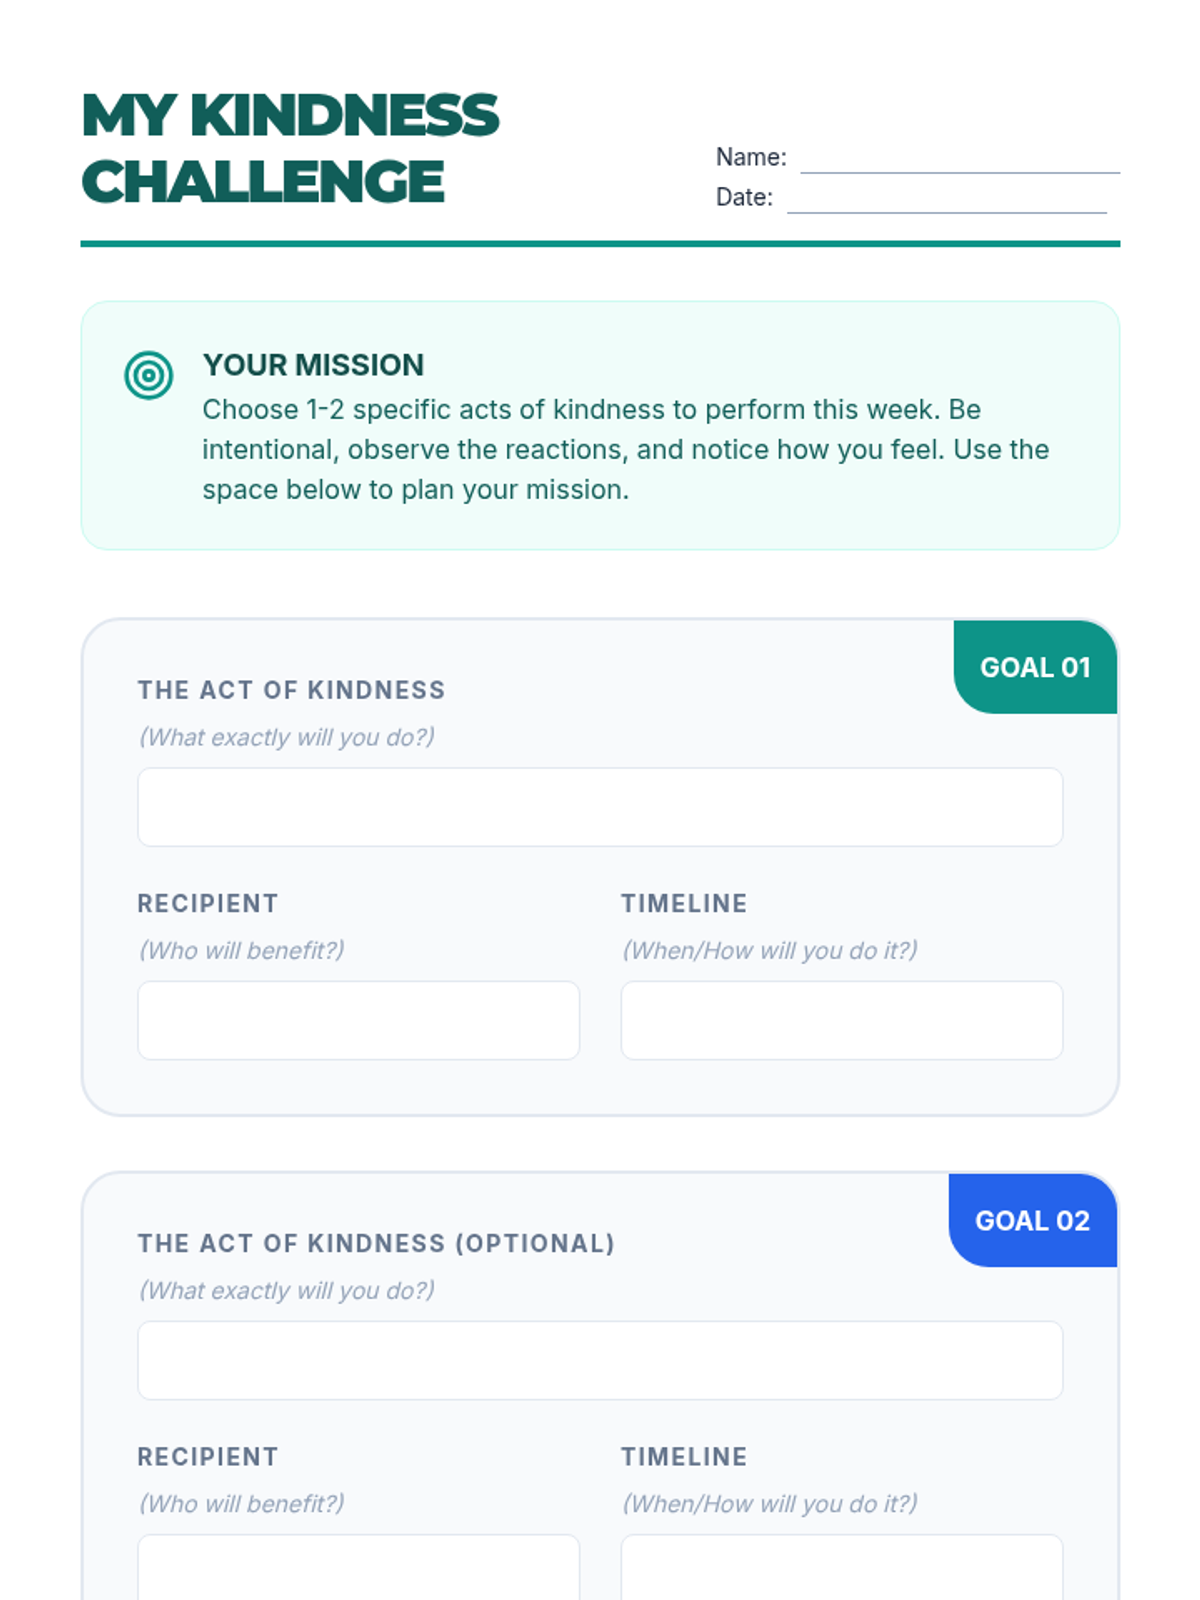Click the target icon beside Your Mission

(x=148, y=375)
